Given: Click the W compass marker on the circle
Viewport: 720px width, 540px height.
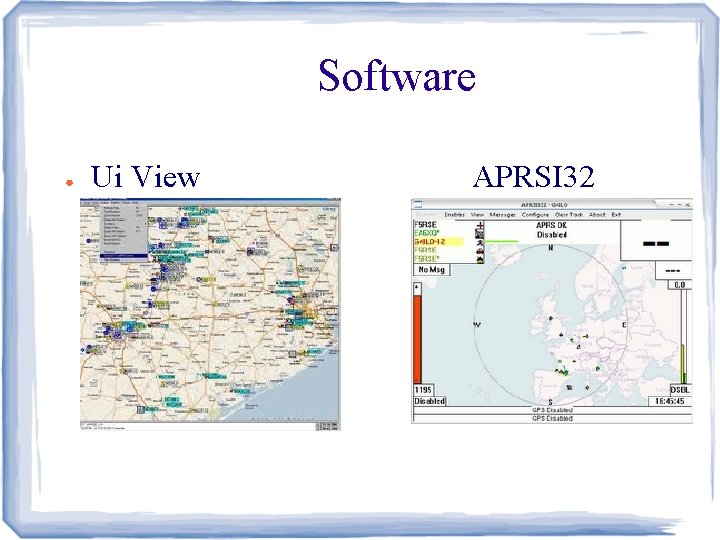Looking at the screenshot, I should pos(477,325).
